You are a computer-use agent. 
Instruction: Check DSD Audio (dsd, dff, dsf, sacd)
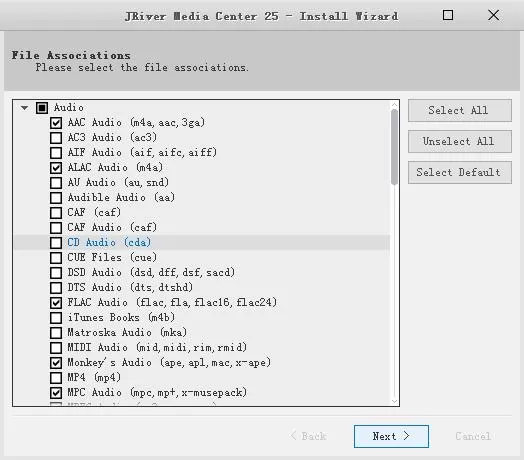[x=56, y=273]
